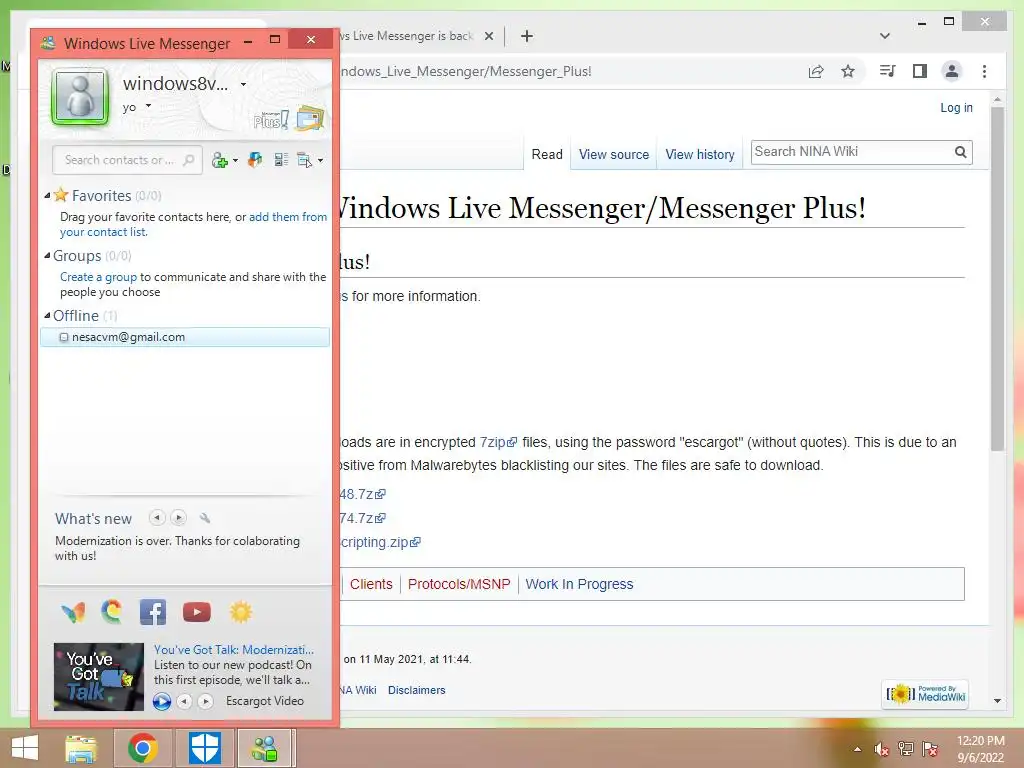Open the Disclaimers footer link

[417, 690]
